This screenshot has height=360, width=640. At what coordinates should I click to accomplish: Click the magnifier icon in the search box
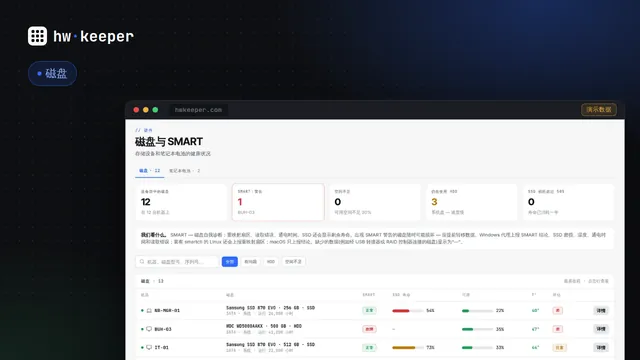(142, 262)
